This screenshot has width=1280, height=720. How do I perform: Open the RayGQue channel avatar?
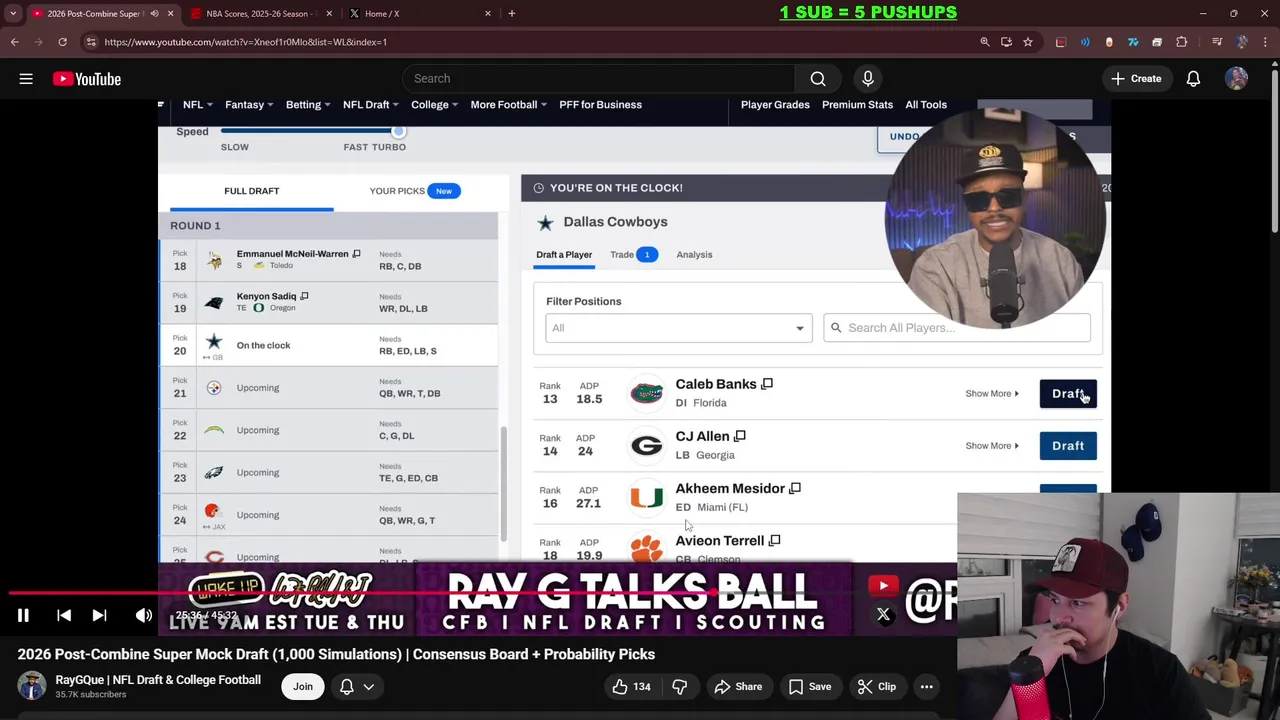pos(32,686)
